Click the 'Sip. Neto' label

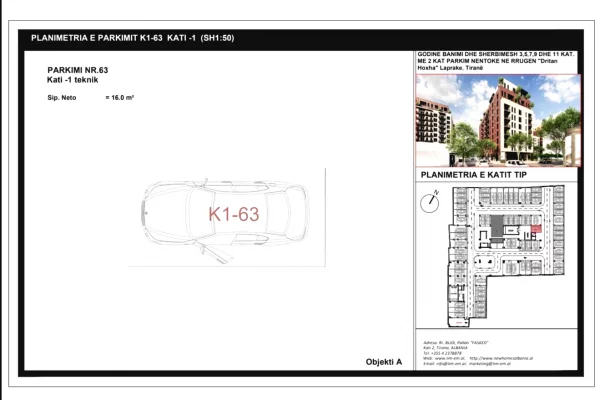(62, 99)
